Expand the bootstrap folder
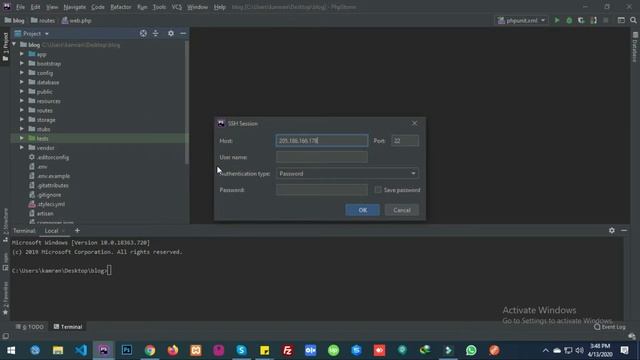The image size is (640, 360). (22, 63)
